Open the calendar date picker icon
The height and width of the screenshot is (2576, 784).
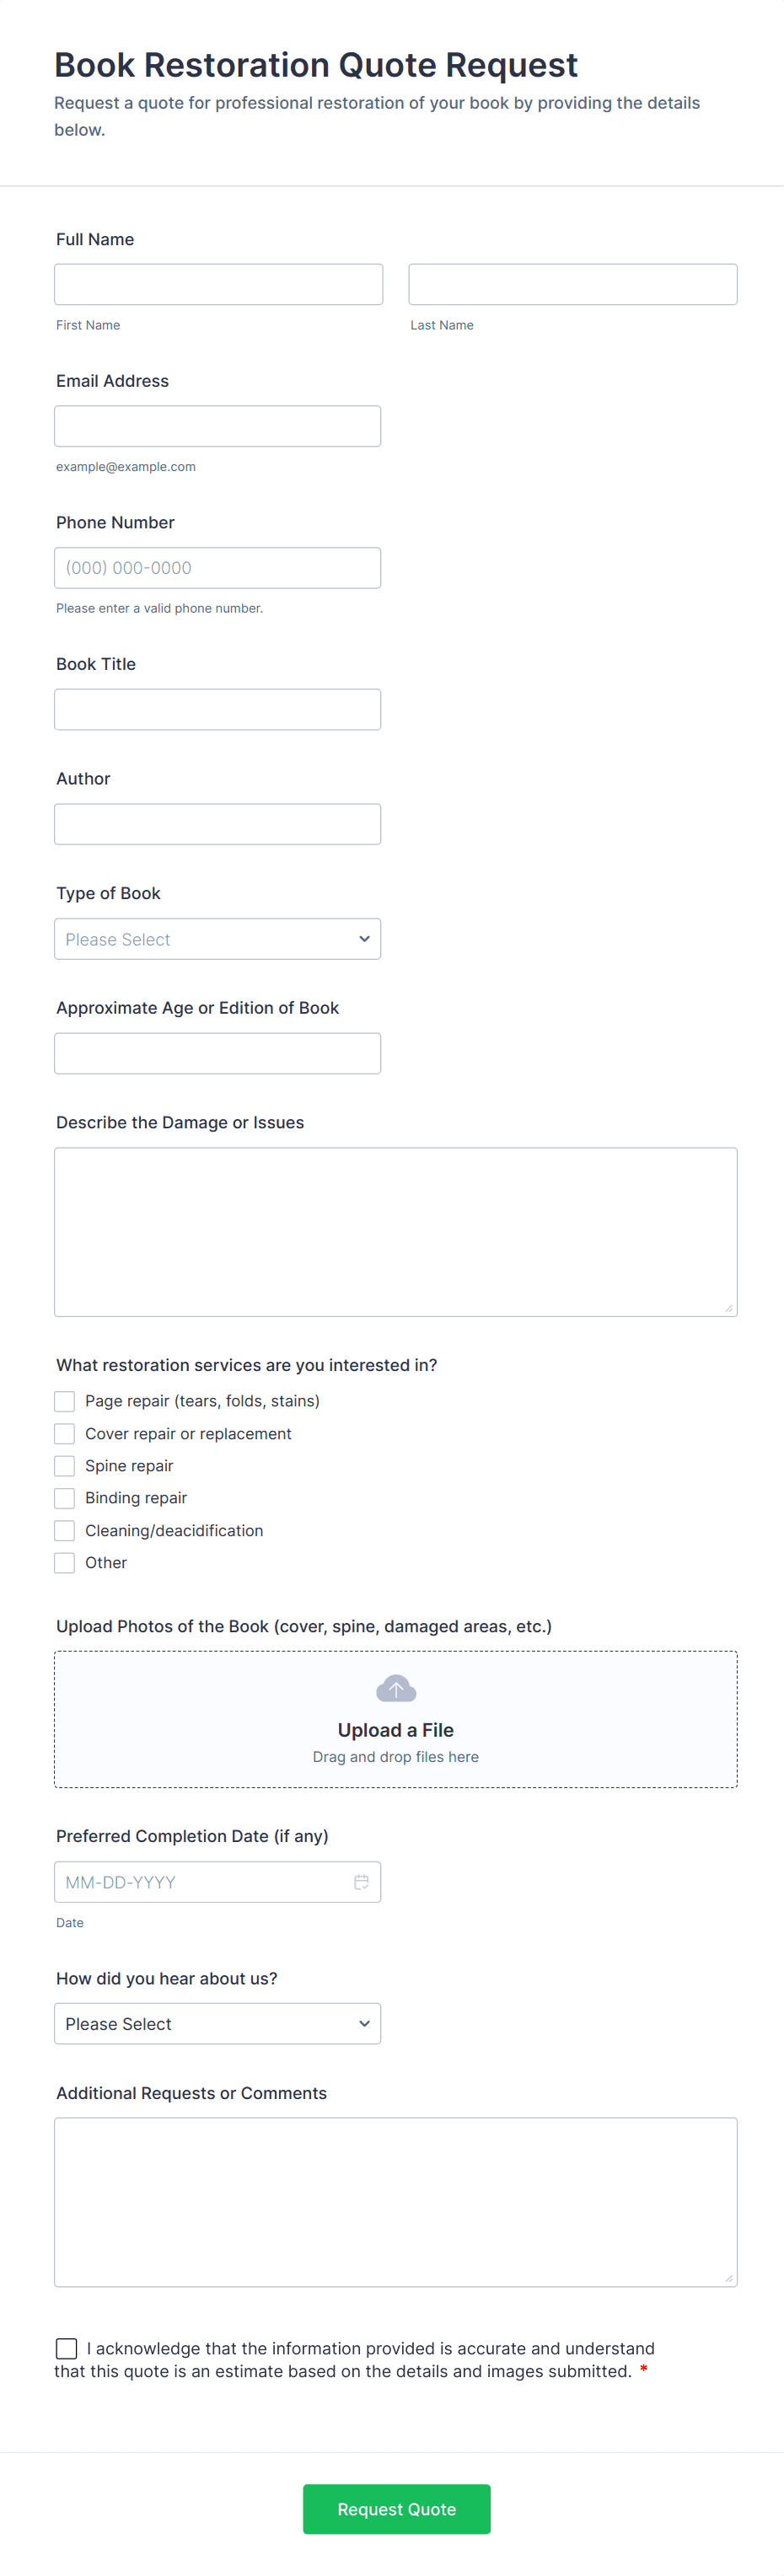pos(361,1882)
